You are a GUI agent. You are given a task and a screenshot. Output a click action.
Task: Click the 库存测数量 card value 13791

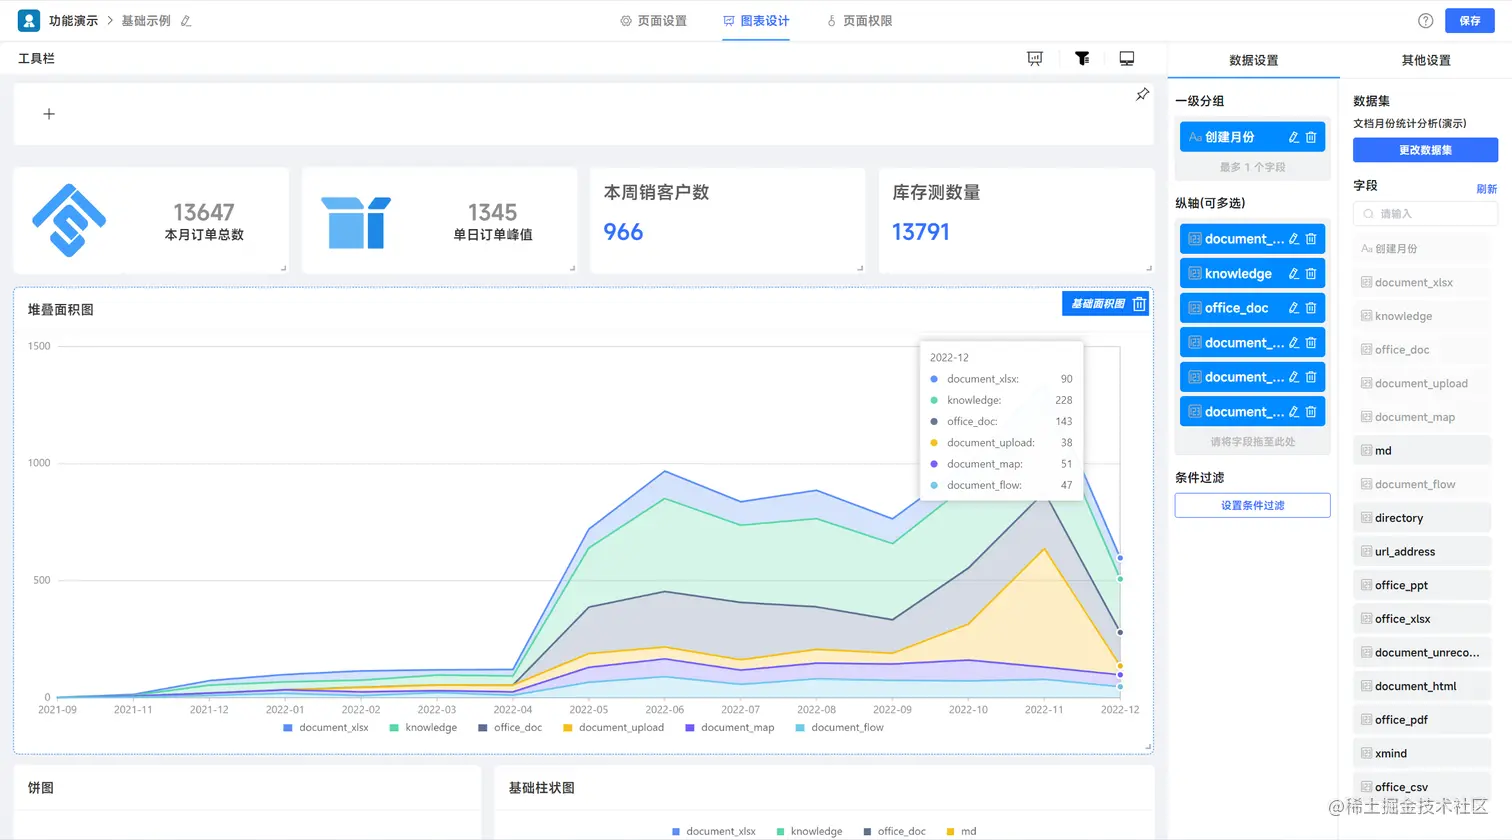pos(921,233)
